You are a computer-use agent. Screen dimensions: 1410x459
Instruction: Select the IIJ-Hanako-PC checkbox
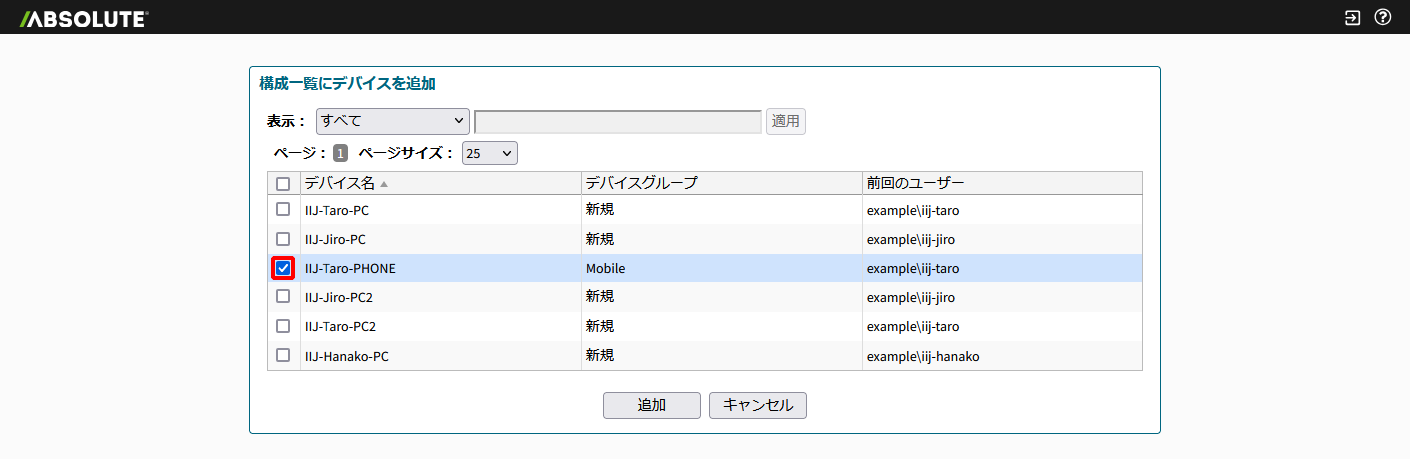pos(283,355)
